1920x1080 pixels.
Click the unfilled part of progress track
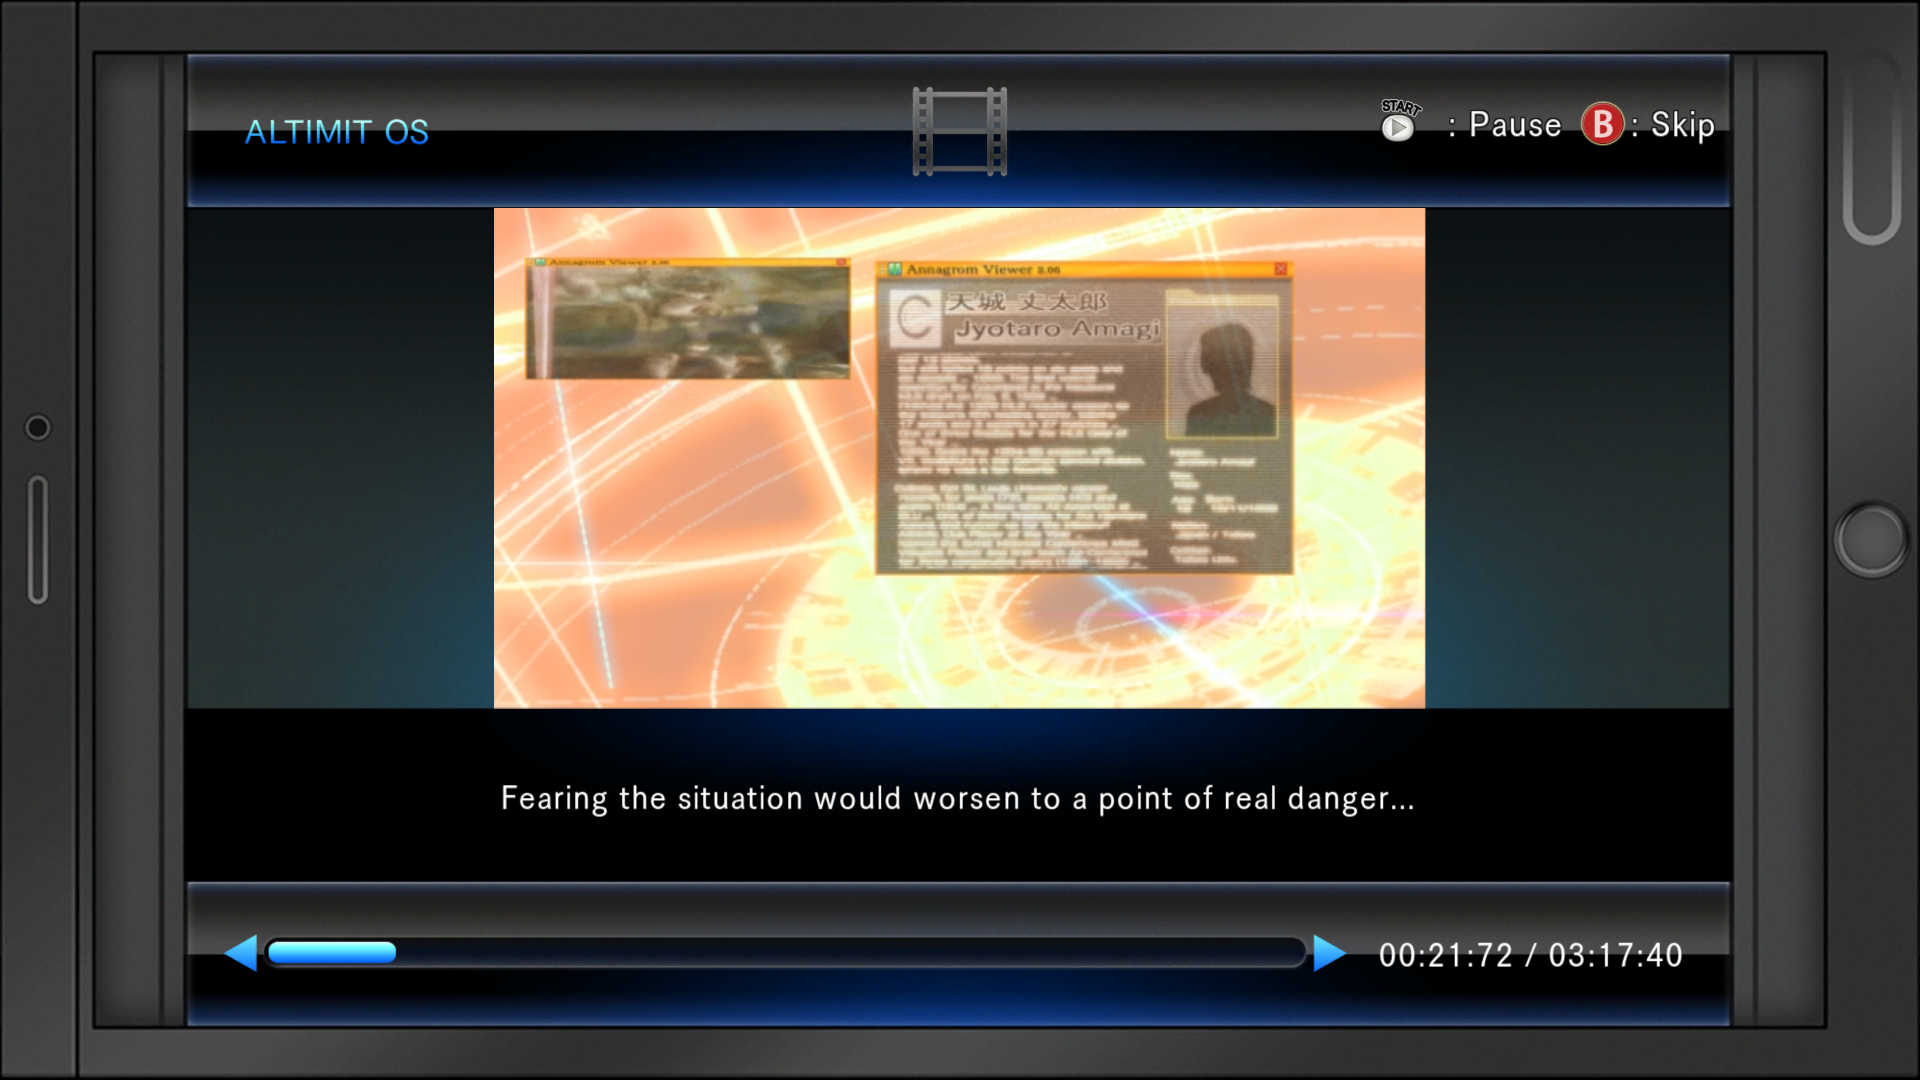[x=850, y=953]
